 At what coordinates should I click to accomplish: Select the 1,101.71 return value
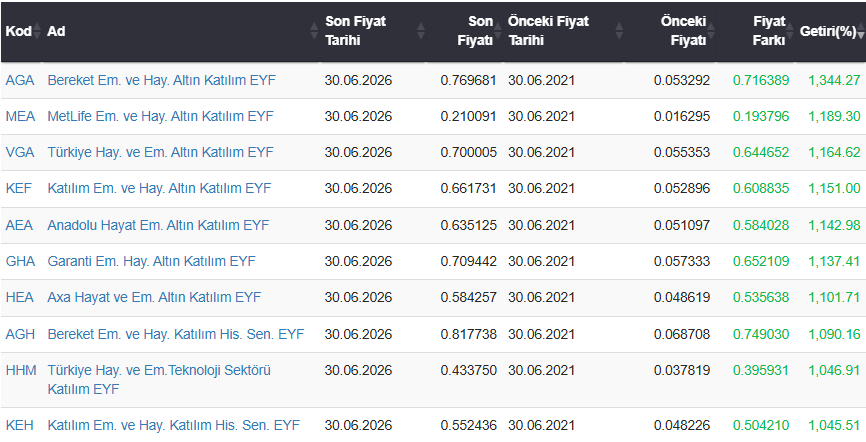pyautogui.click(x=834, y=297)
